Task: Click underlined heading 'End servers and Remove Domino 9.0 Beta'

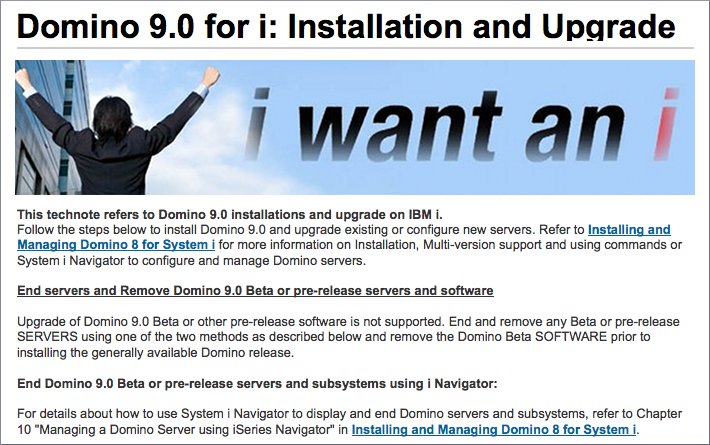Action: coord(255,291)
